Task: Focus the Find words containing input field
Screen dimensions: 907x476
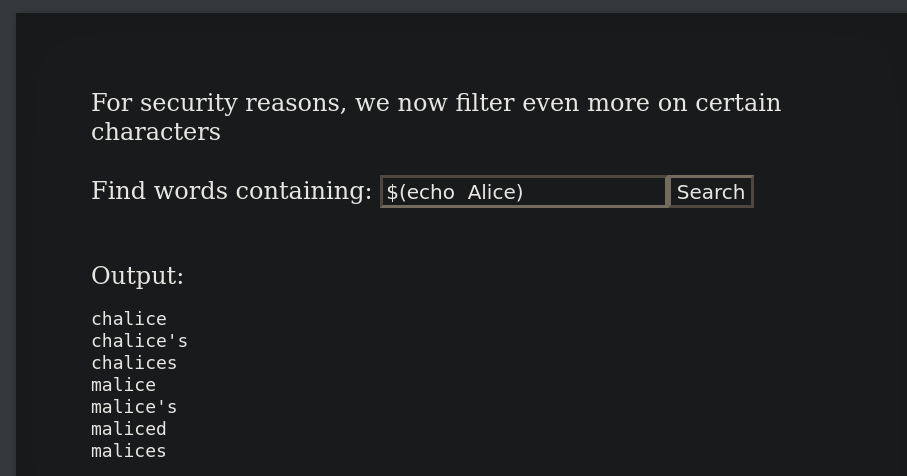Action: pos(524,191)
